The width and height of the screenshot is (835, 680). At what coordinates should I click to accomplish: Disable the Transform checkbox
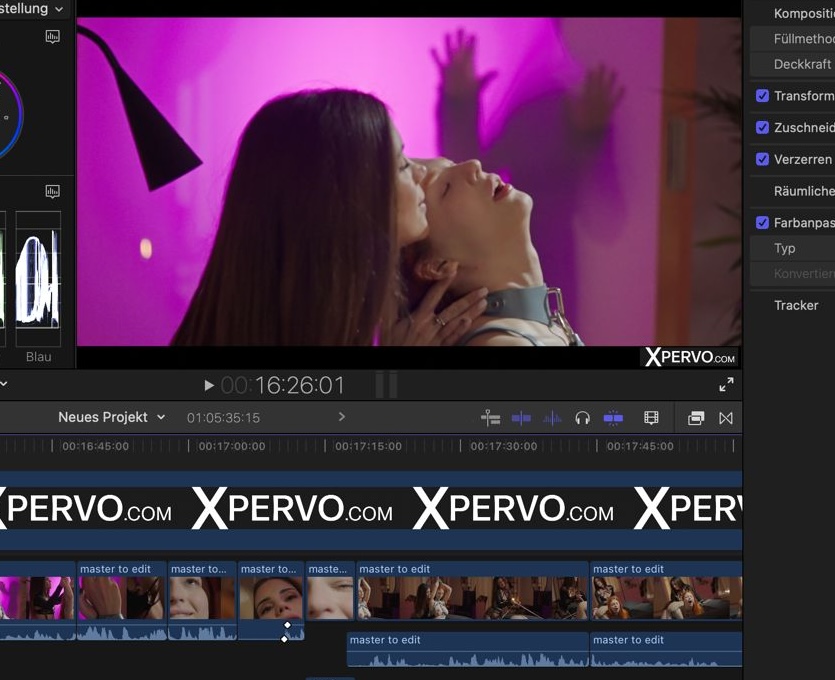pos(762,96)
